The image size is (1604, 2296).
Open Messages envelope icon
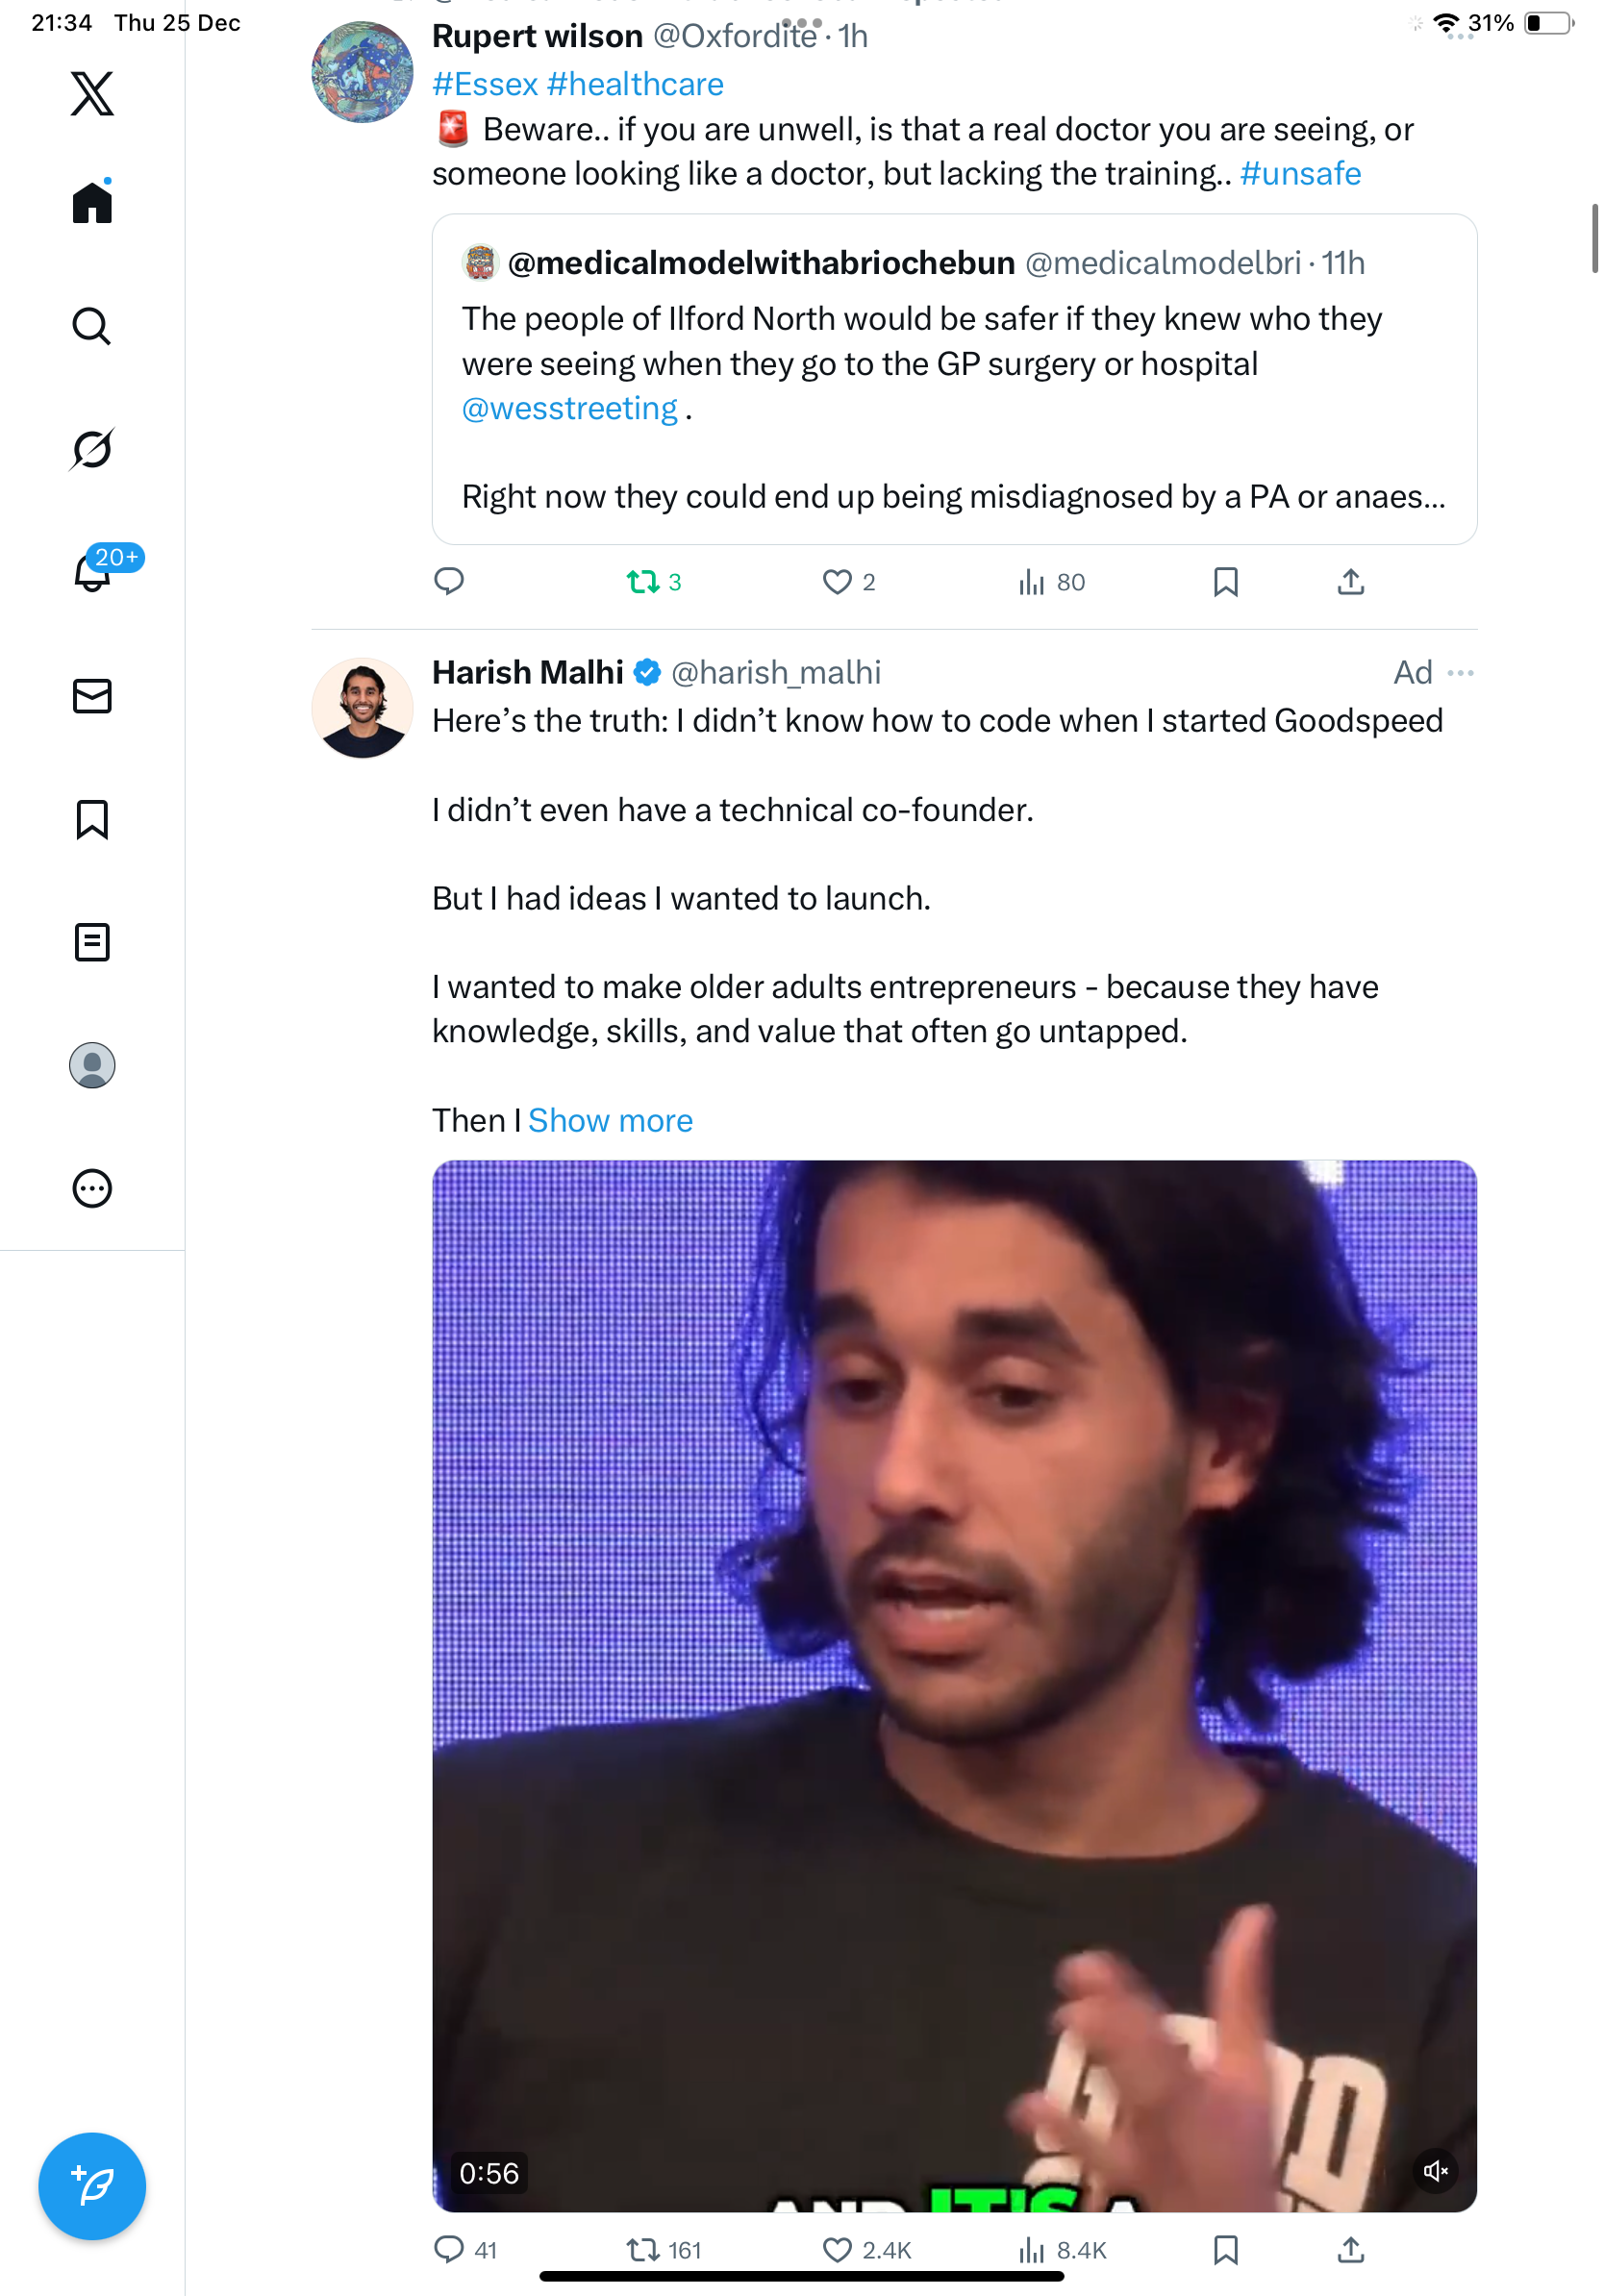pyautogui.click(x=92, y=696)
